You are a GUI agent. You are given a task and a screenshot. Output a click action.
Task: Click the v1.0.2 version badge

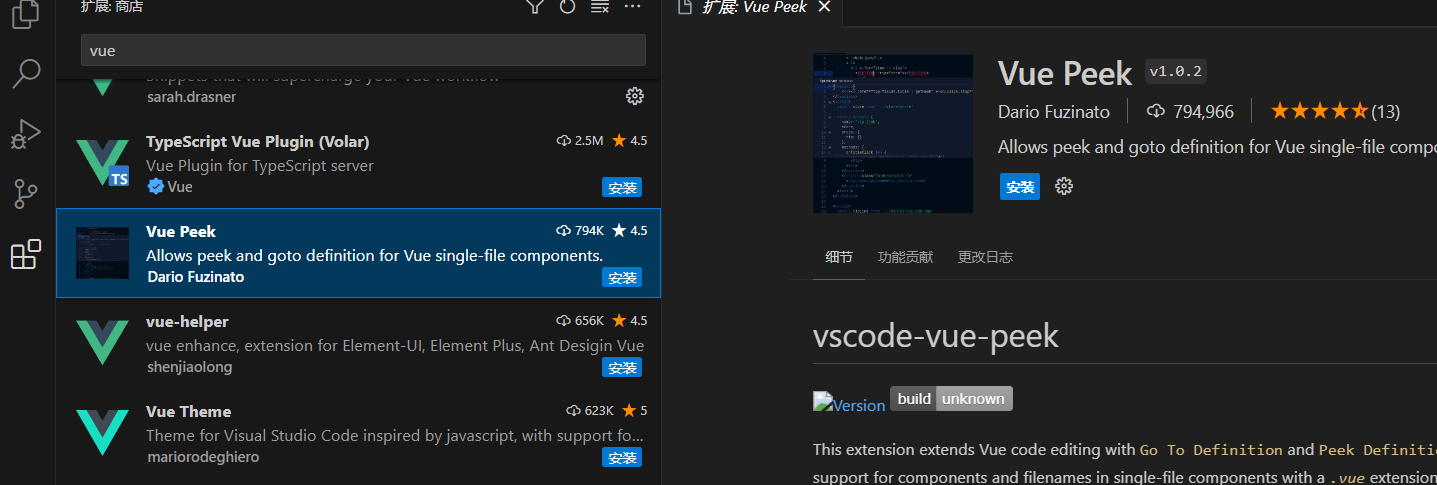pos(1177,72)
